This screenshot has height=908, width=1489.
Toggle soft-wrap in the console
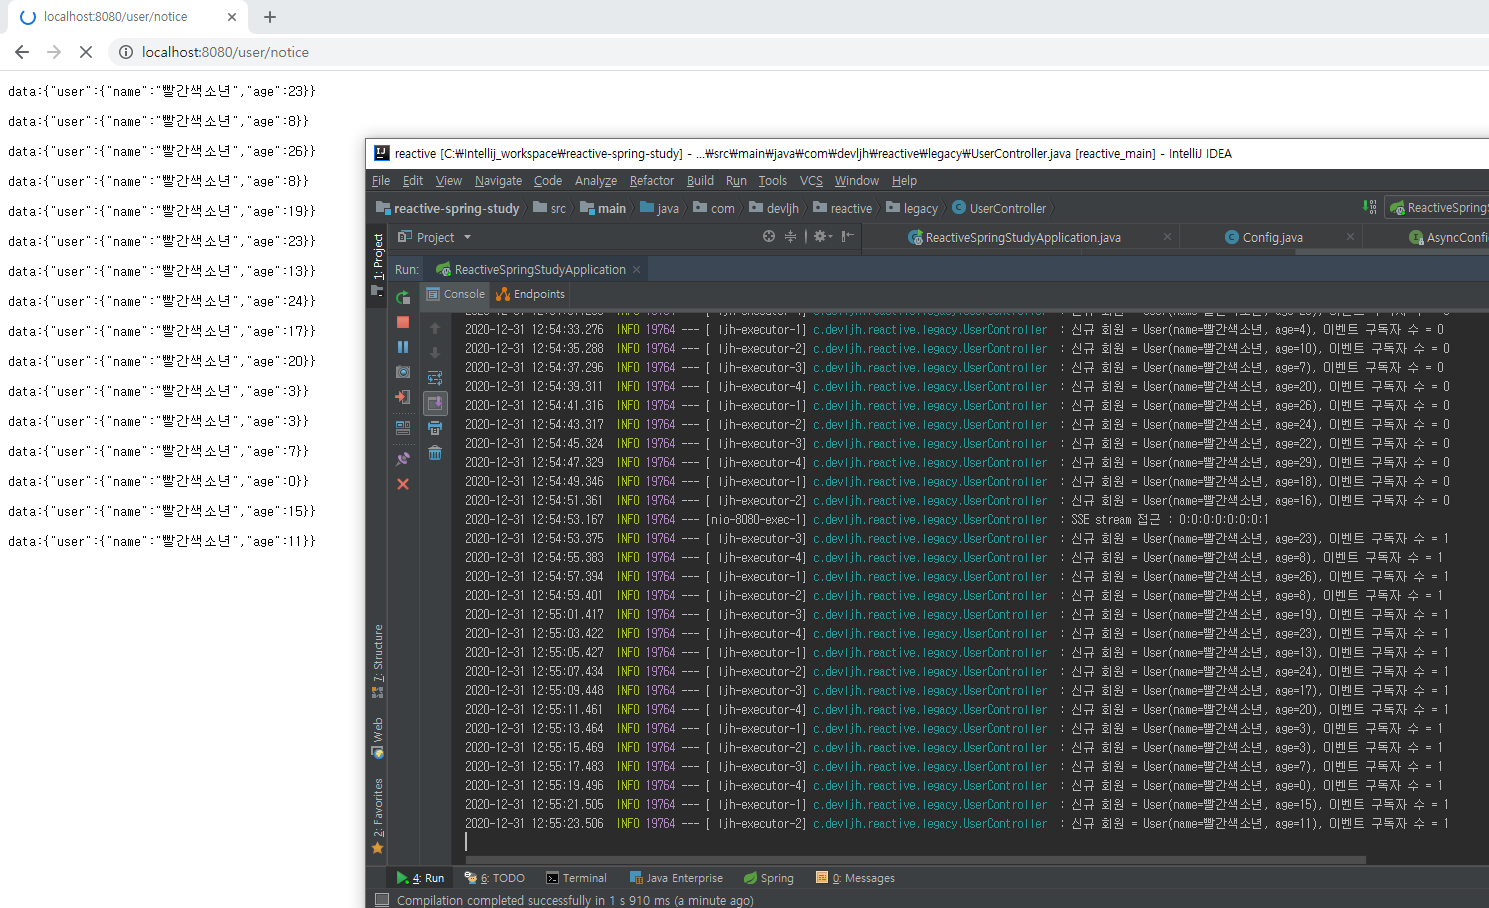click(435, 378)
